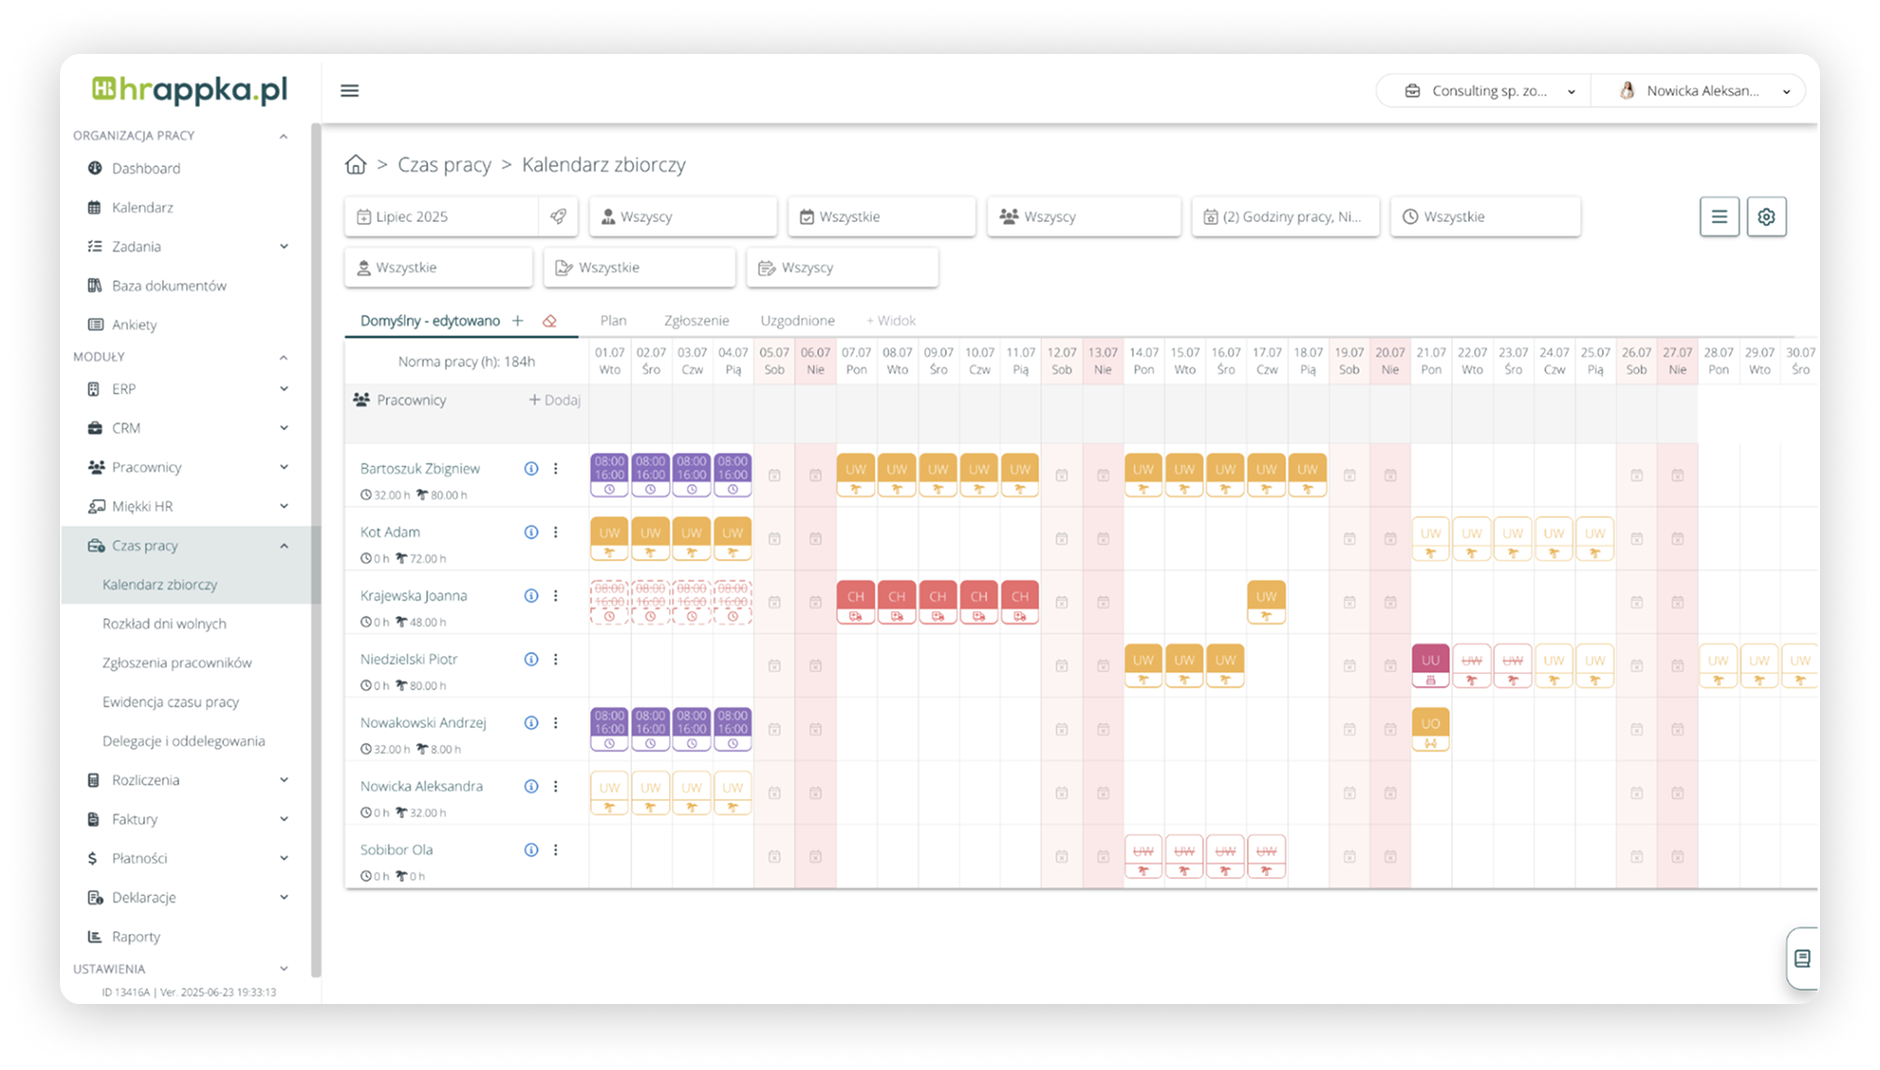
Task: Open calendar settings gear icon
Action: click(x=1766, y=217)
